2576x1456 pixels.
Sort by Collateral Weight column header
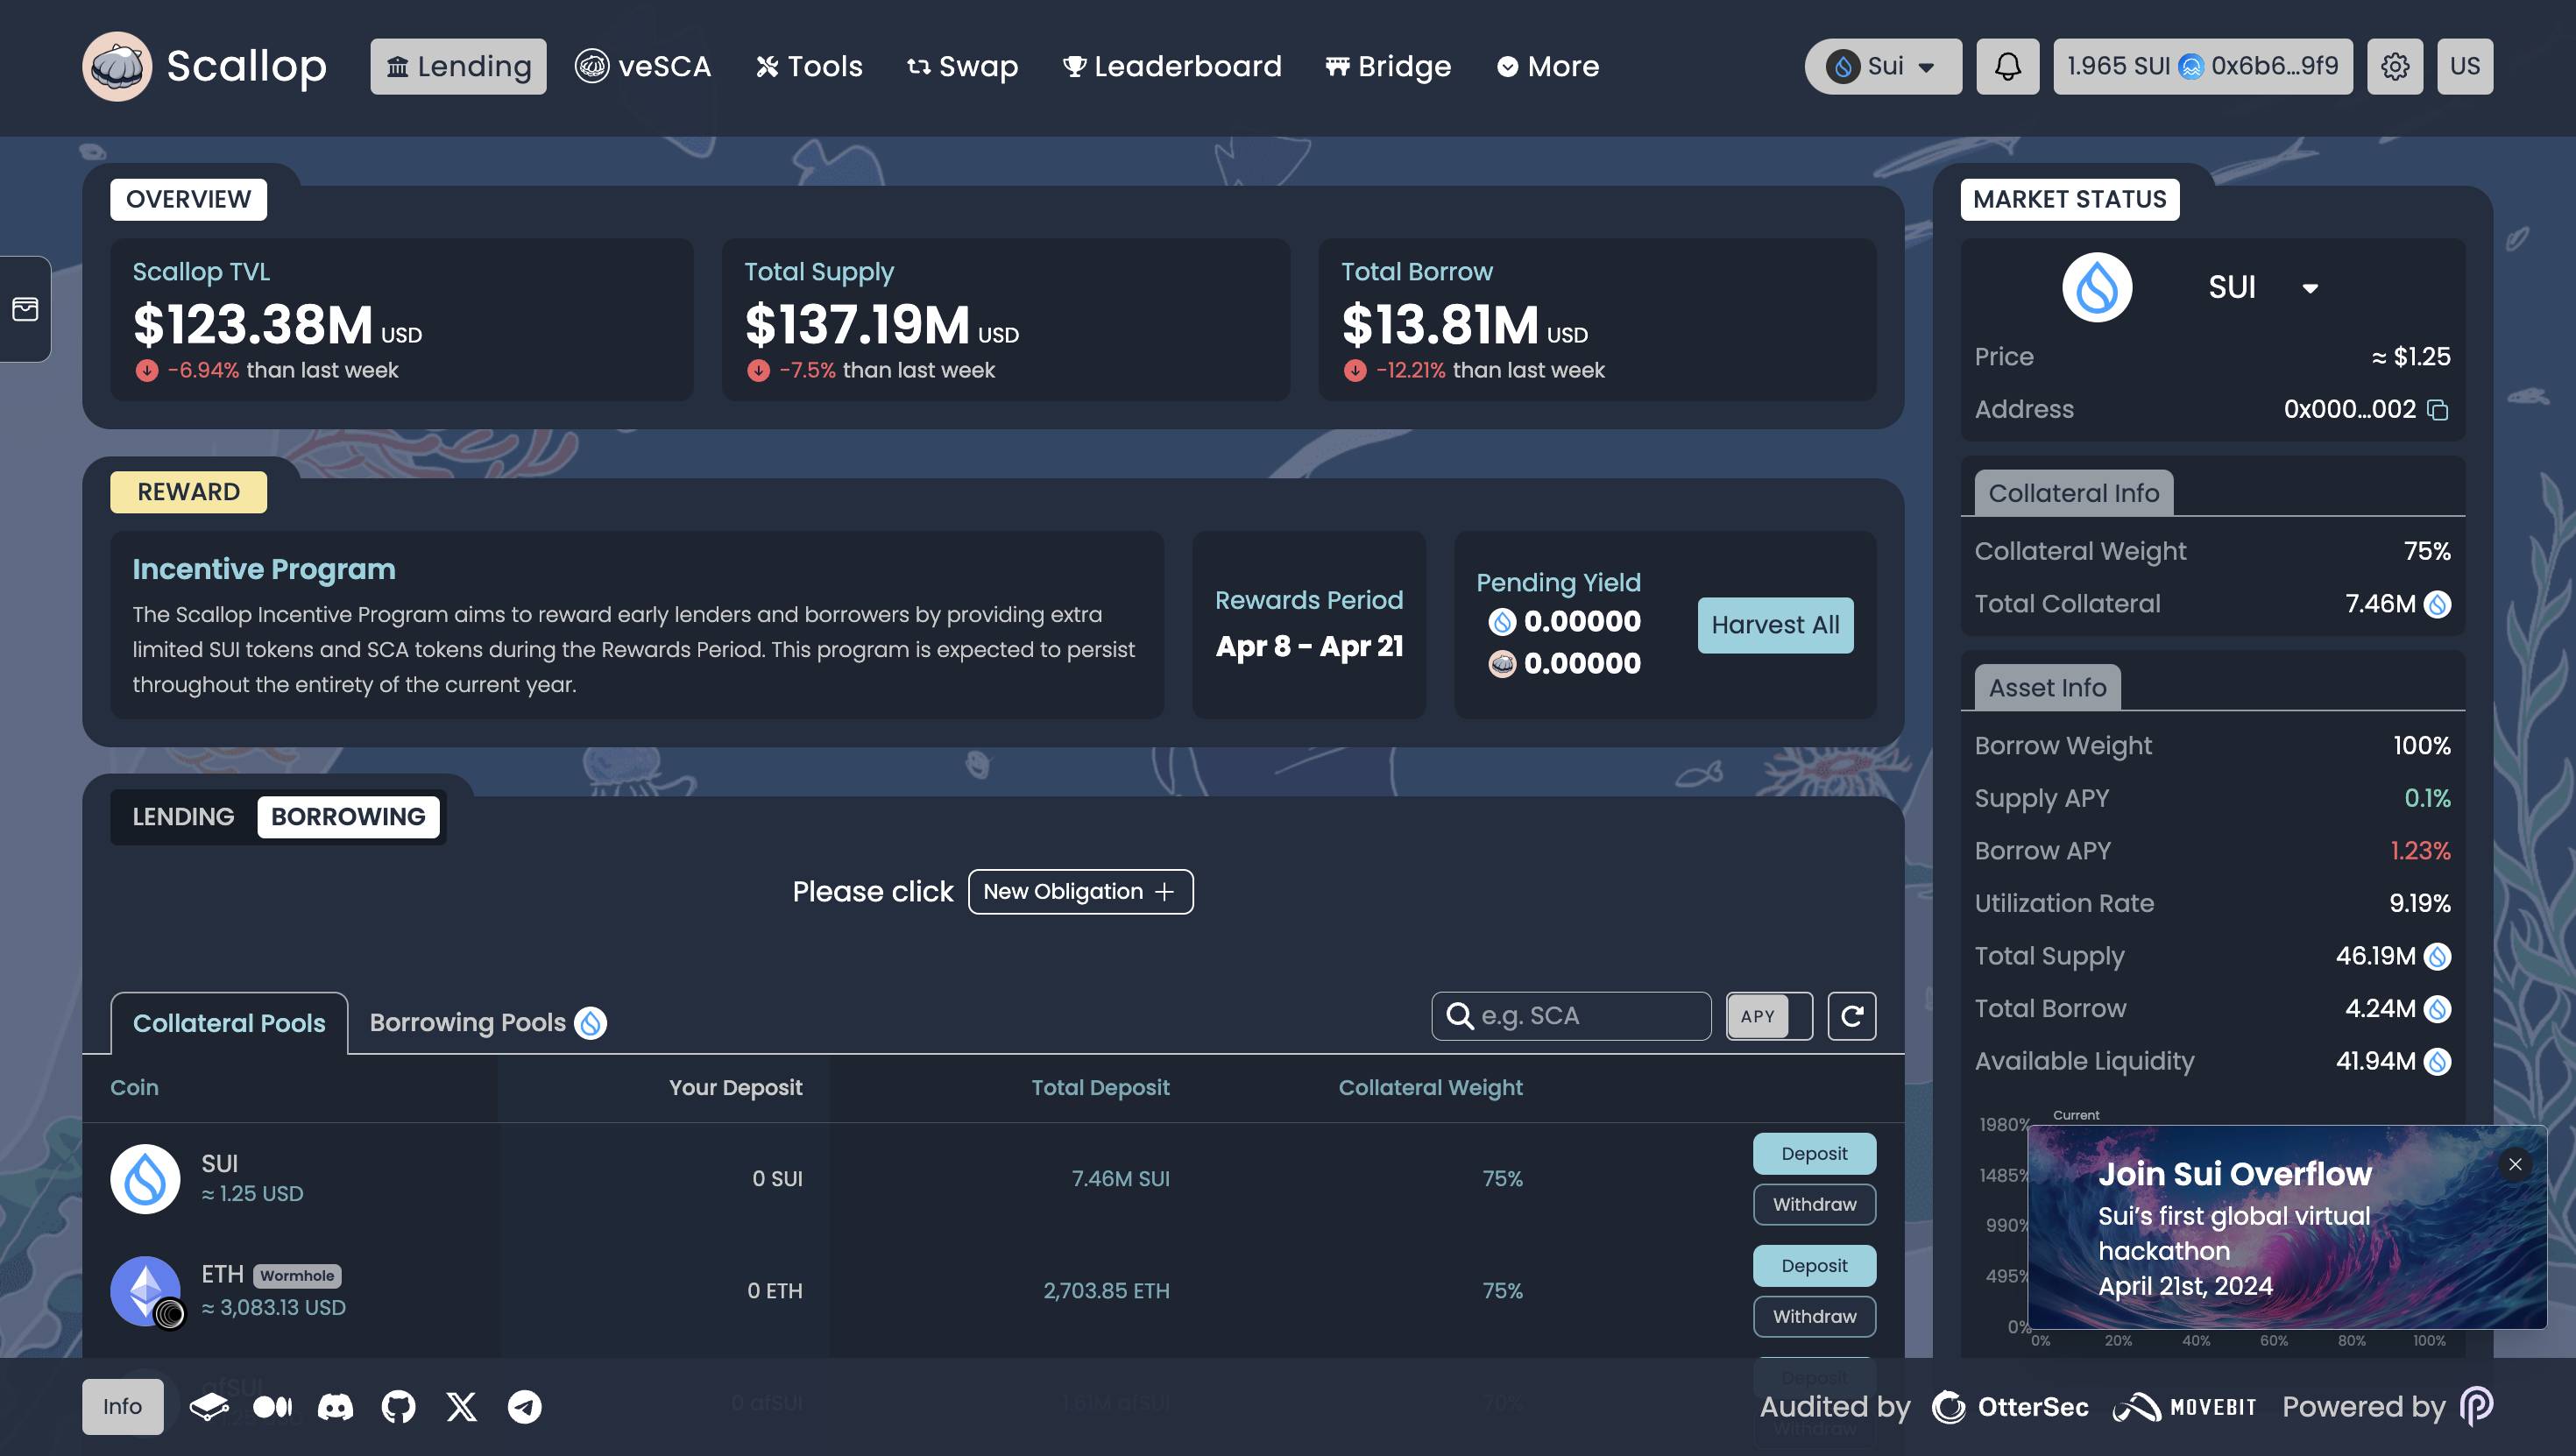[x=1430, y=1088]
